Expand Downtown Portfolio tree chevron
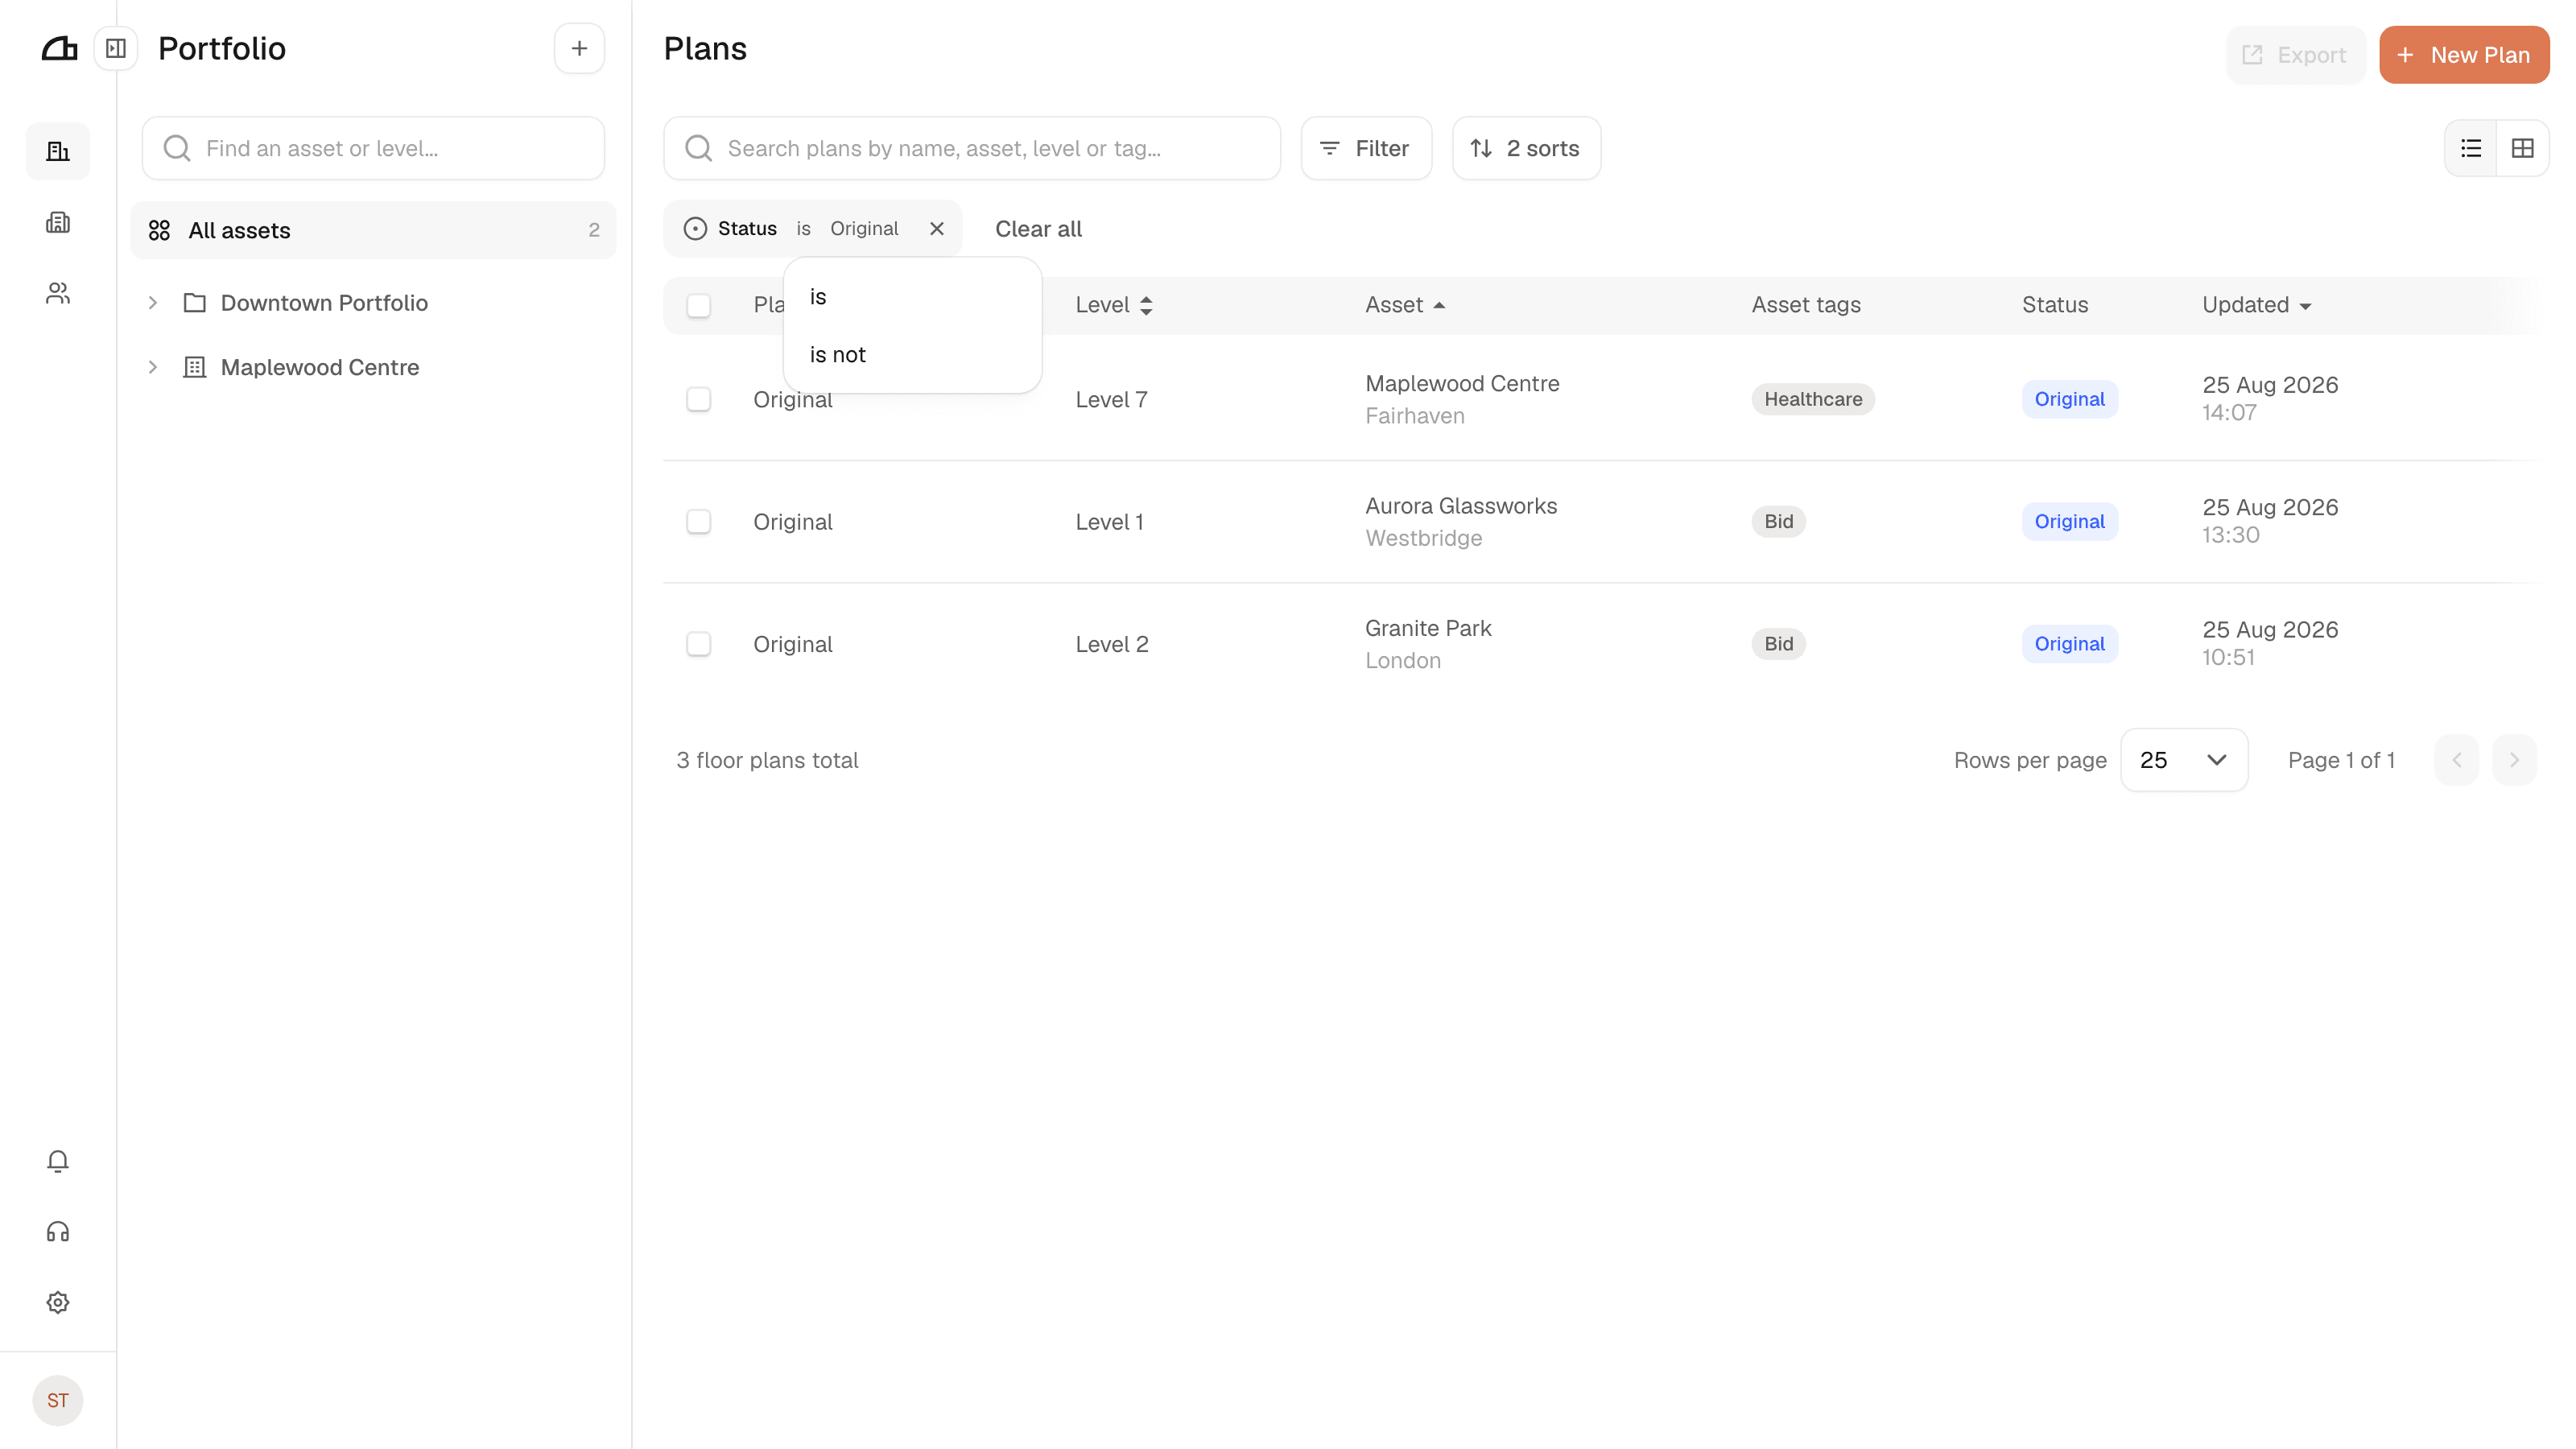The image size is (2576, 1449). pyautogui.click(x=153, y=303)
